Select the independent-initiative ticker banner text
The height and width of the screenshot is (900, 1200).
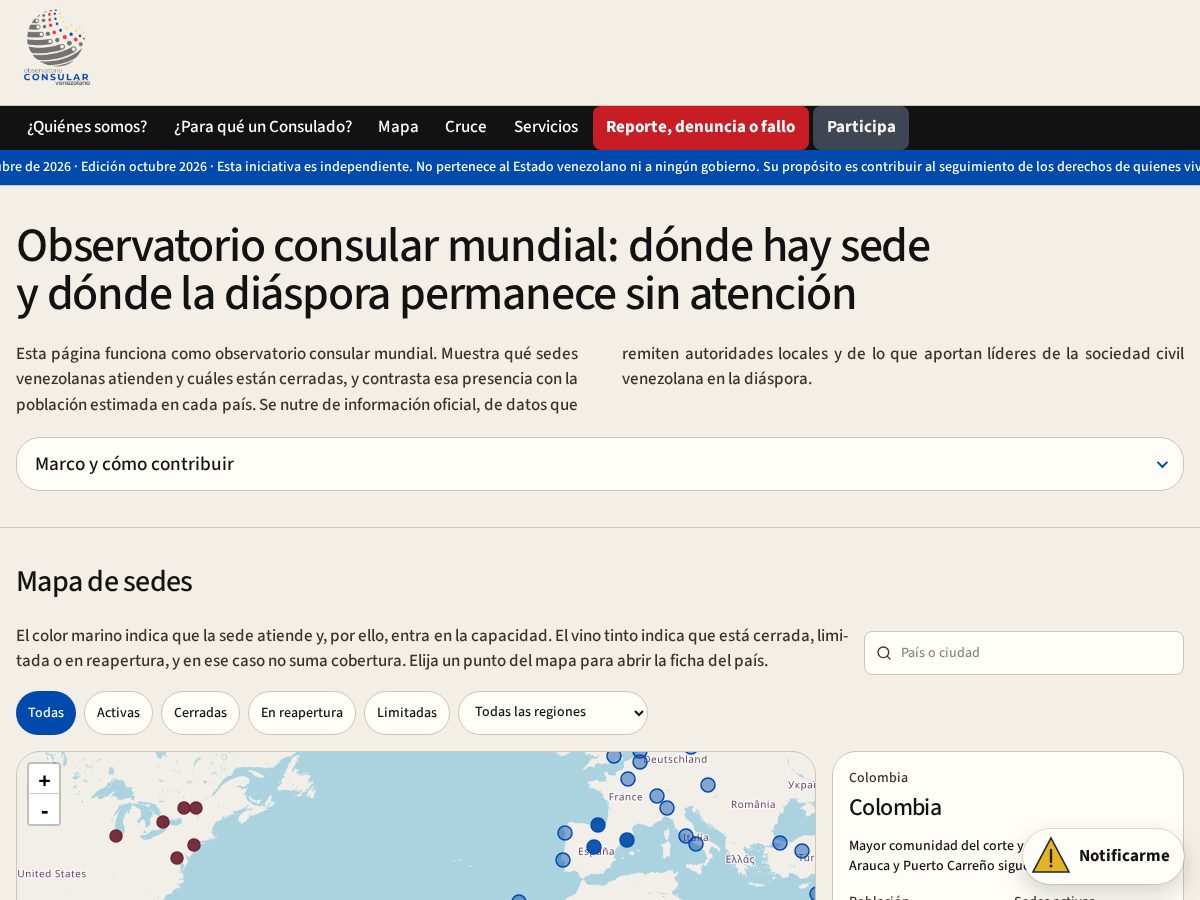pyautogui.click(x=600, y=167)
